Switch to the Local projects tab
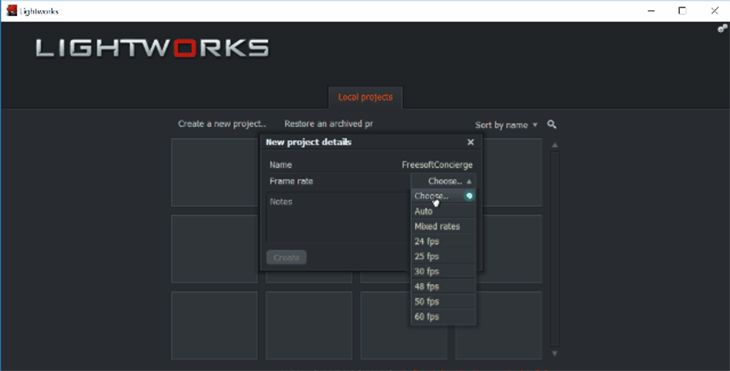 point(365,97)
